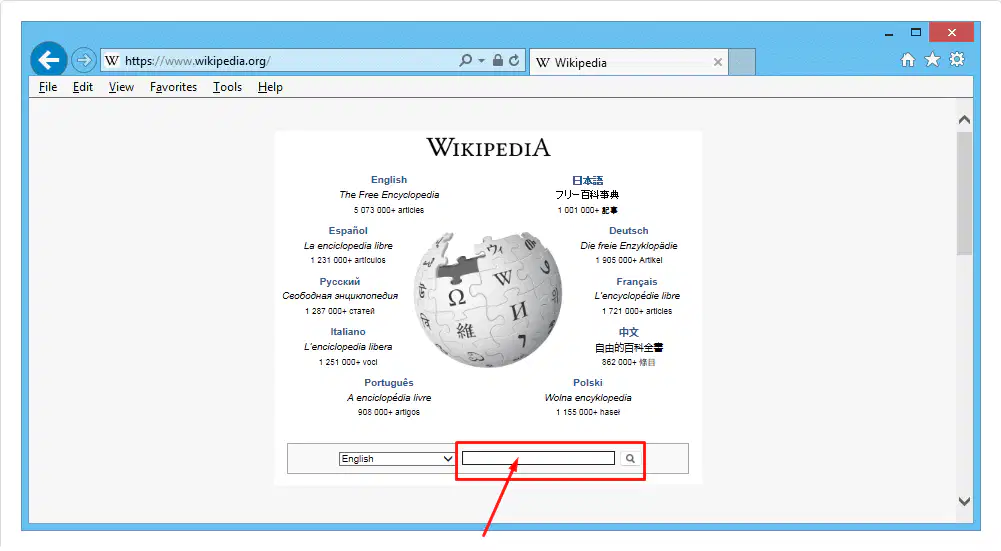Click the Wikipedia search text field
The image size is (1001, 551).
(538, 458)
